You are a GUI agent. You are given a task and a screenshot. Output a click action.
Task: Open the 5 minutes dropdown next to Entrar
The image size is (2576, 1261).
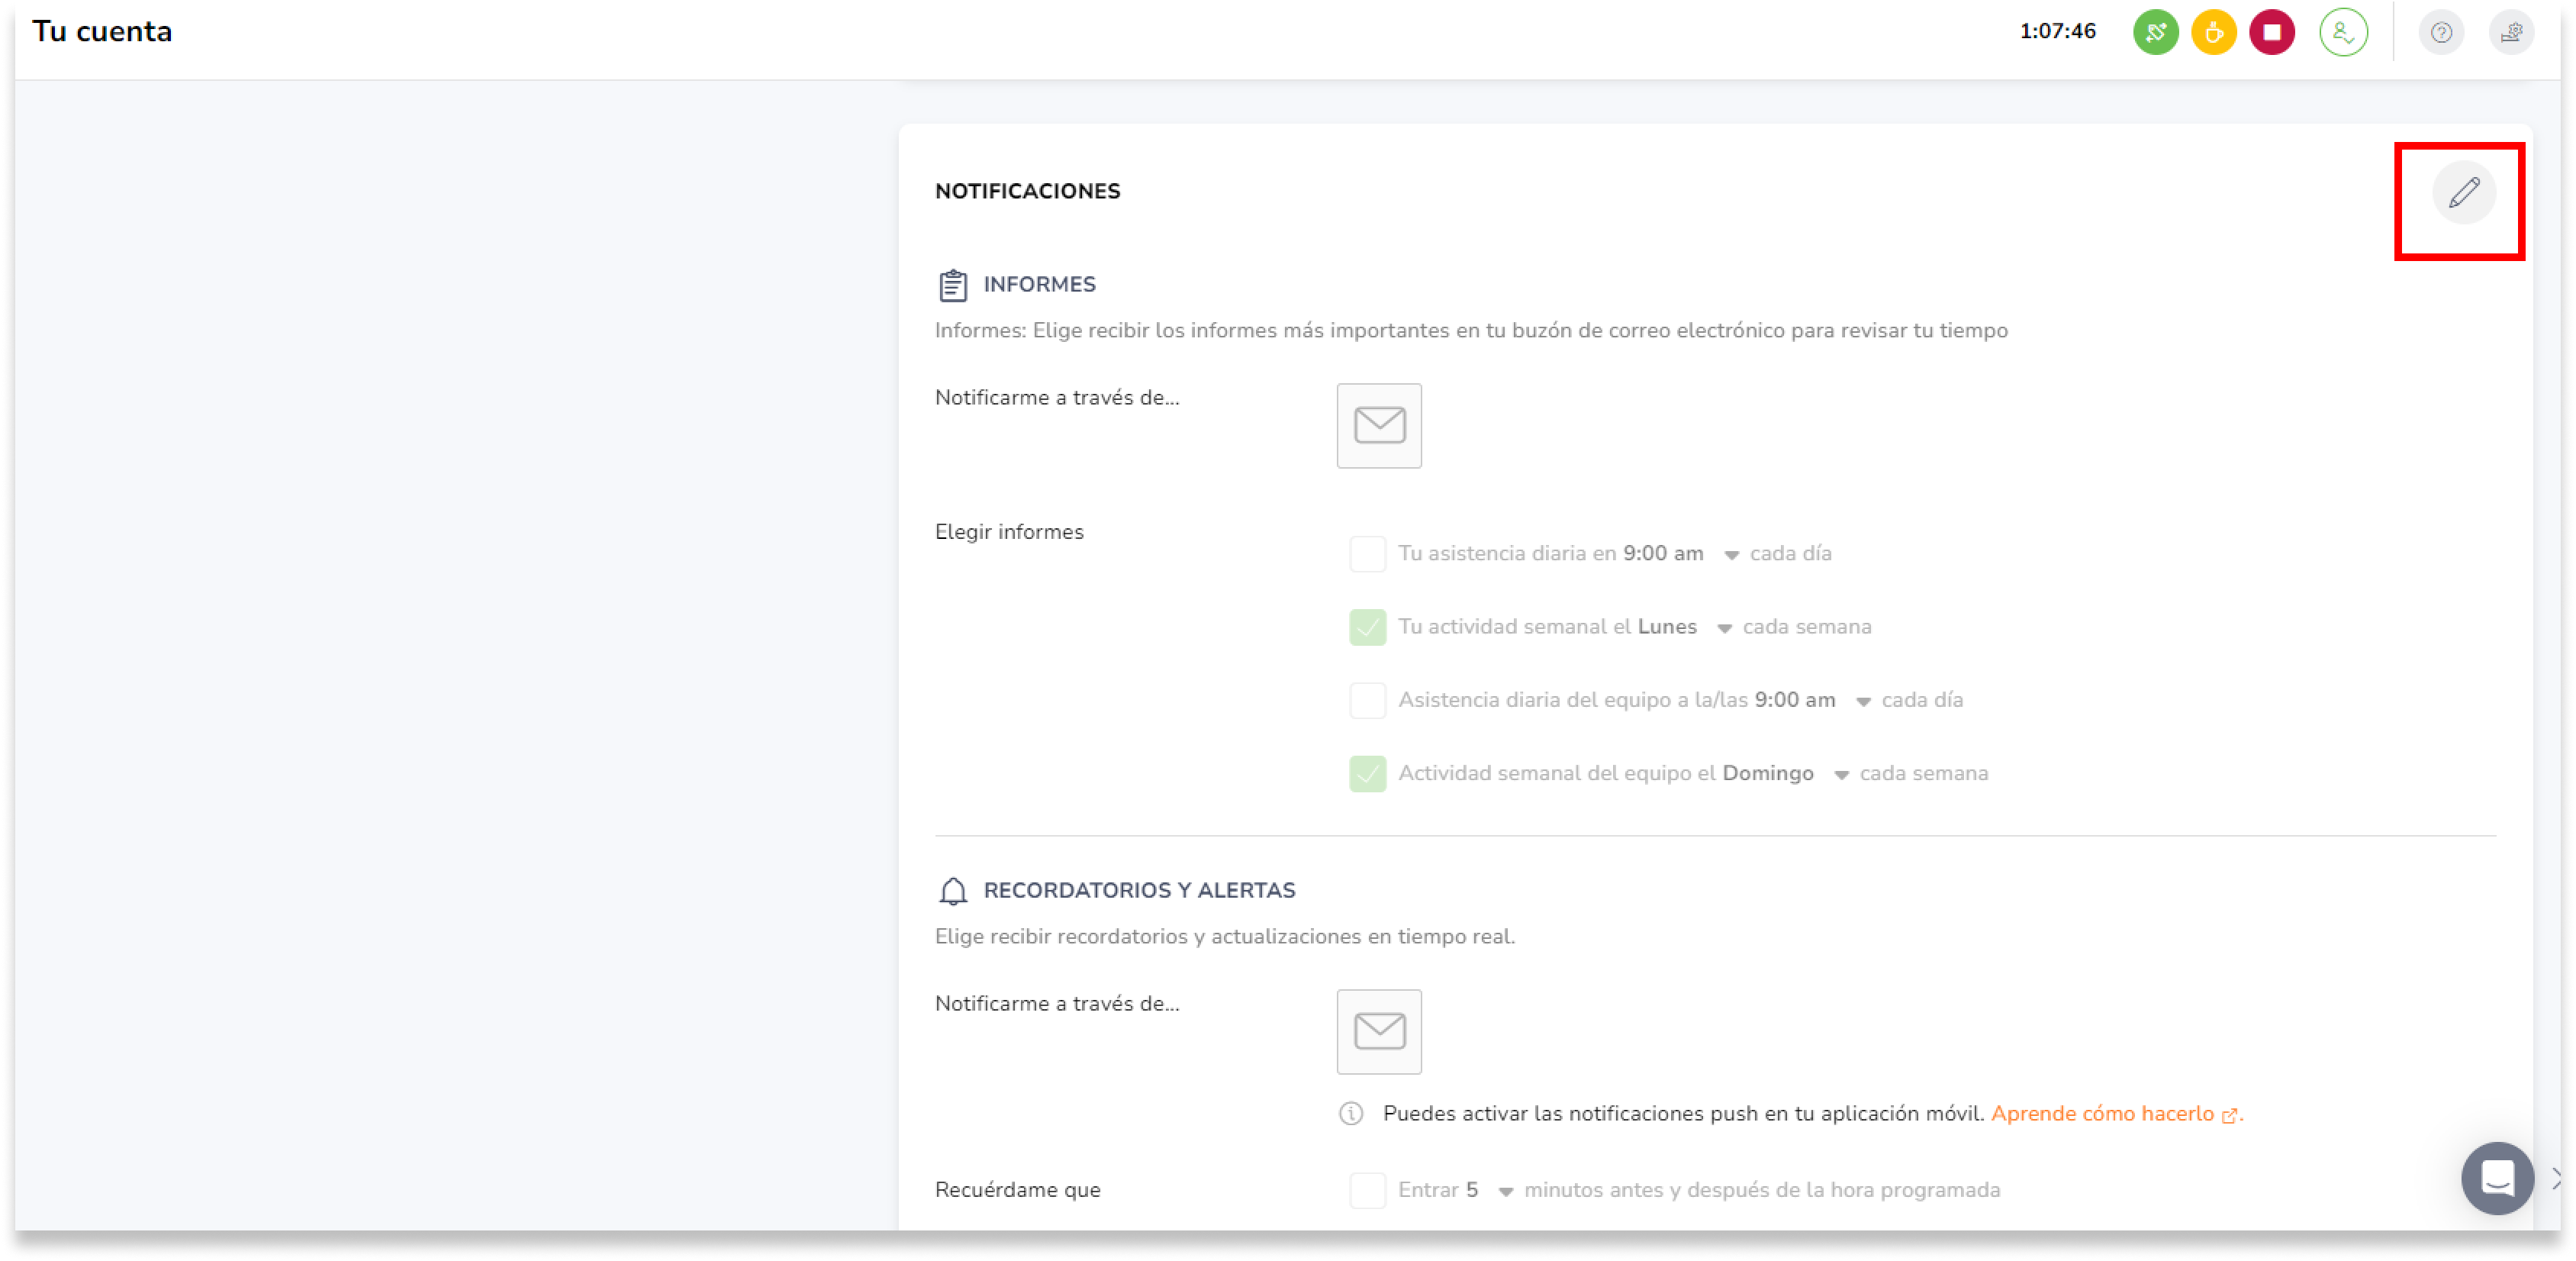pyautogui.click(x=1505, y=1191)
